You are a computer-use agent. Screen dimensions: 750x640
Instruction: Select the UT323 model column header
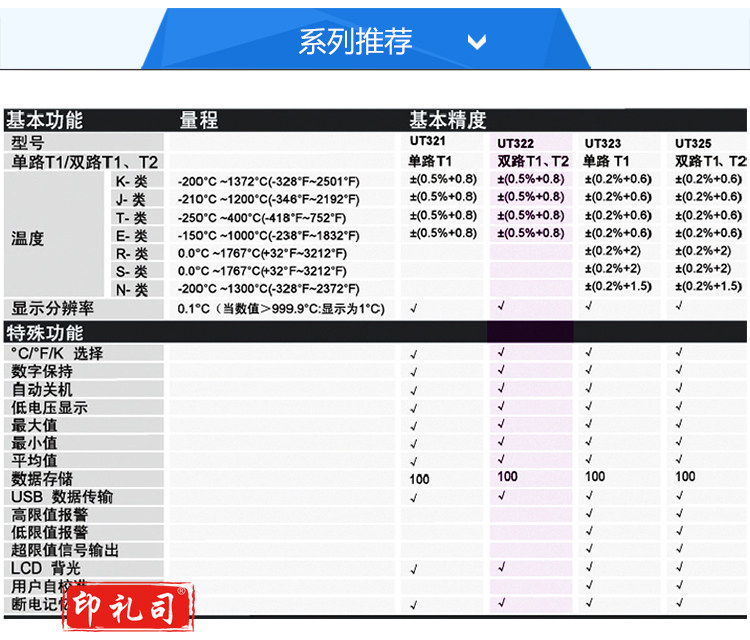[x=602, y=143]
